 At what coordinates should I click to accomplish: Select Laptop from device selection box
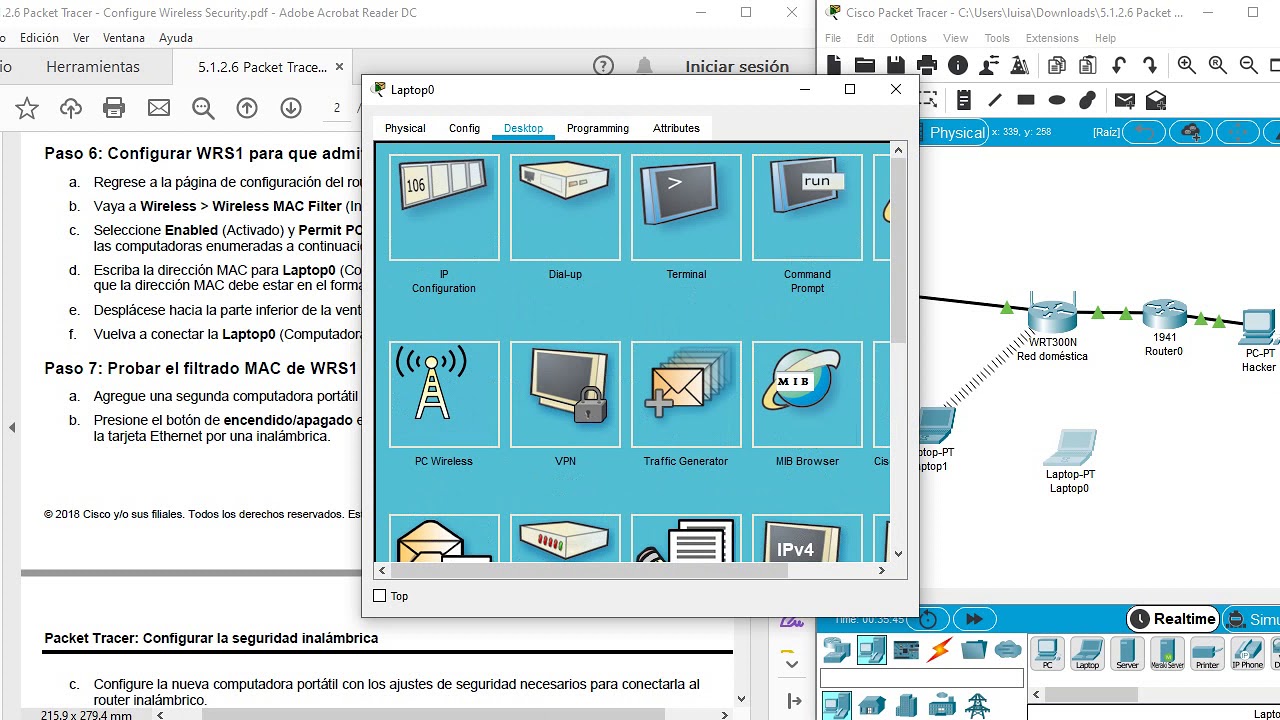(1087, 654)
